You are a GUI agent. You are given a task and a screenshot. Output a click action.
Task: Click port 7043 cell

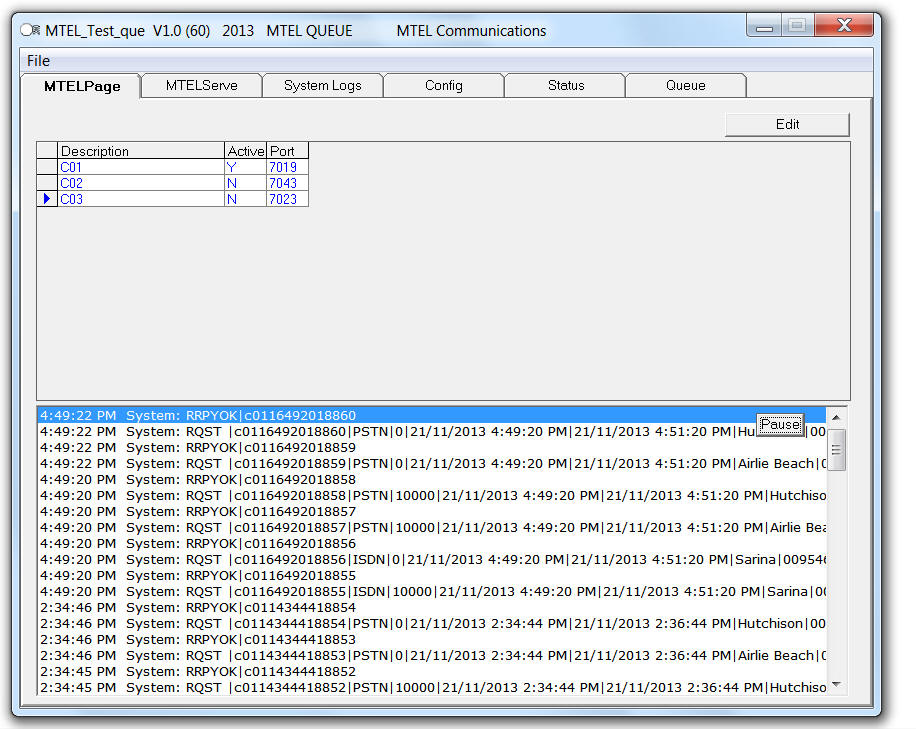[x=287, y=184]
